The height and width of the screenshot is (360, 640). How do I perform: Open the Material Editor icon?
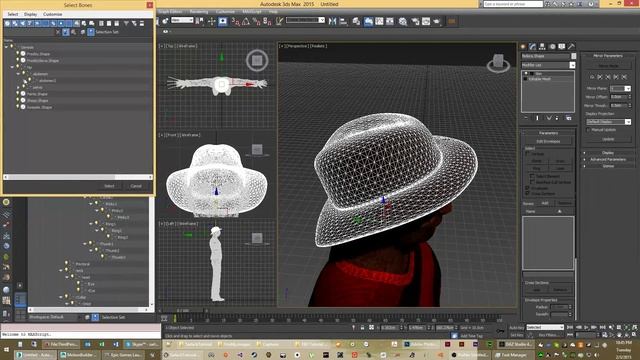(x=403, y=21)
